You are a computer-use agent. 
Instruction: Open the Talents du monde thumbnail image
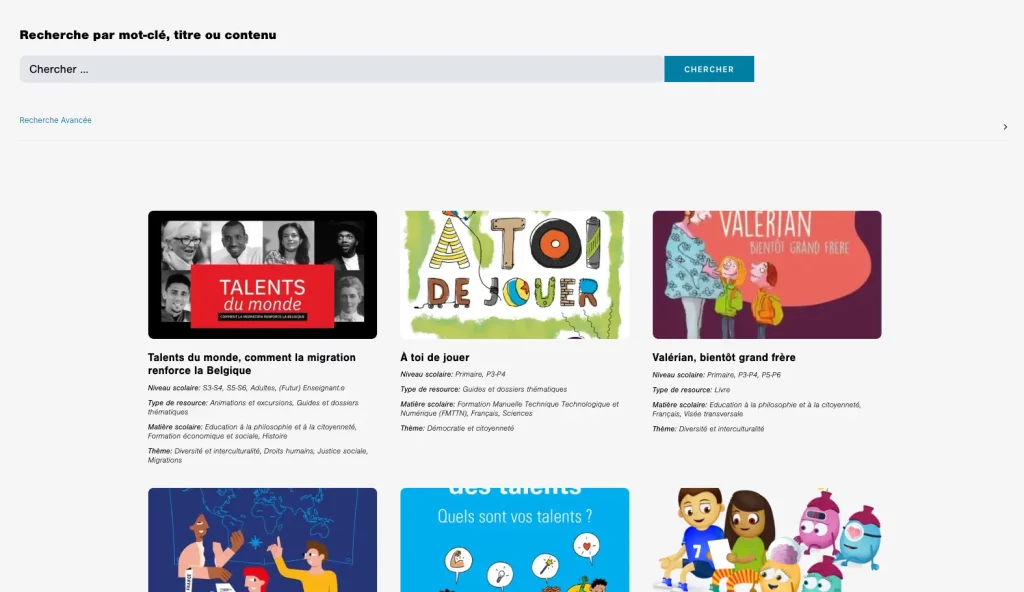(x=263, y=274)
